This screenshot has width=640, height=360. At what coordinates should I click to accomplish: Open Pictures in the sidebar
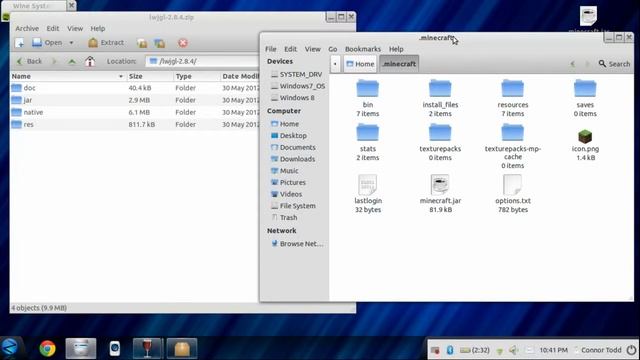point(288,182)
